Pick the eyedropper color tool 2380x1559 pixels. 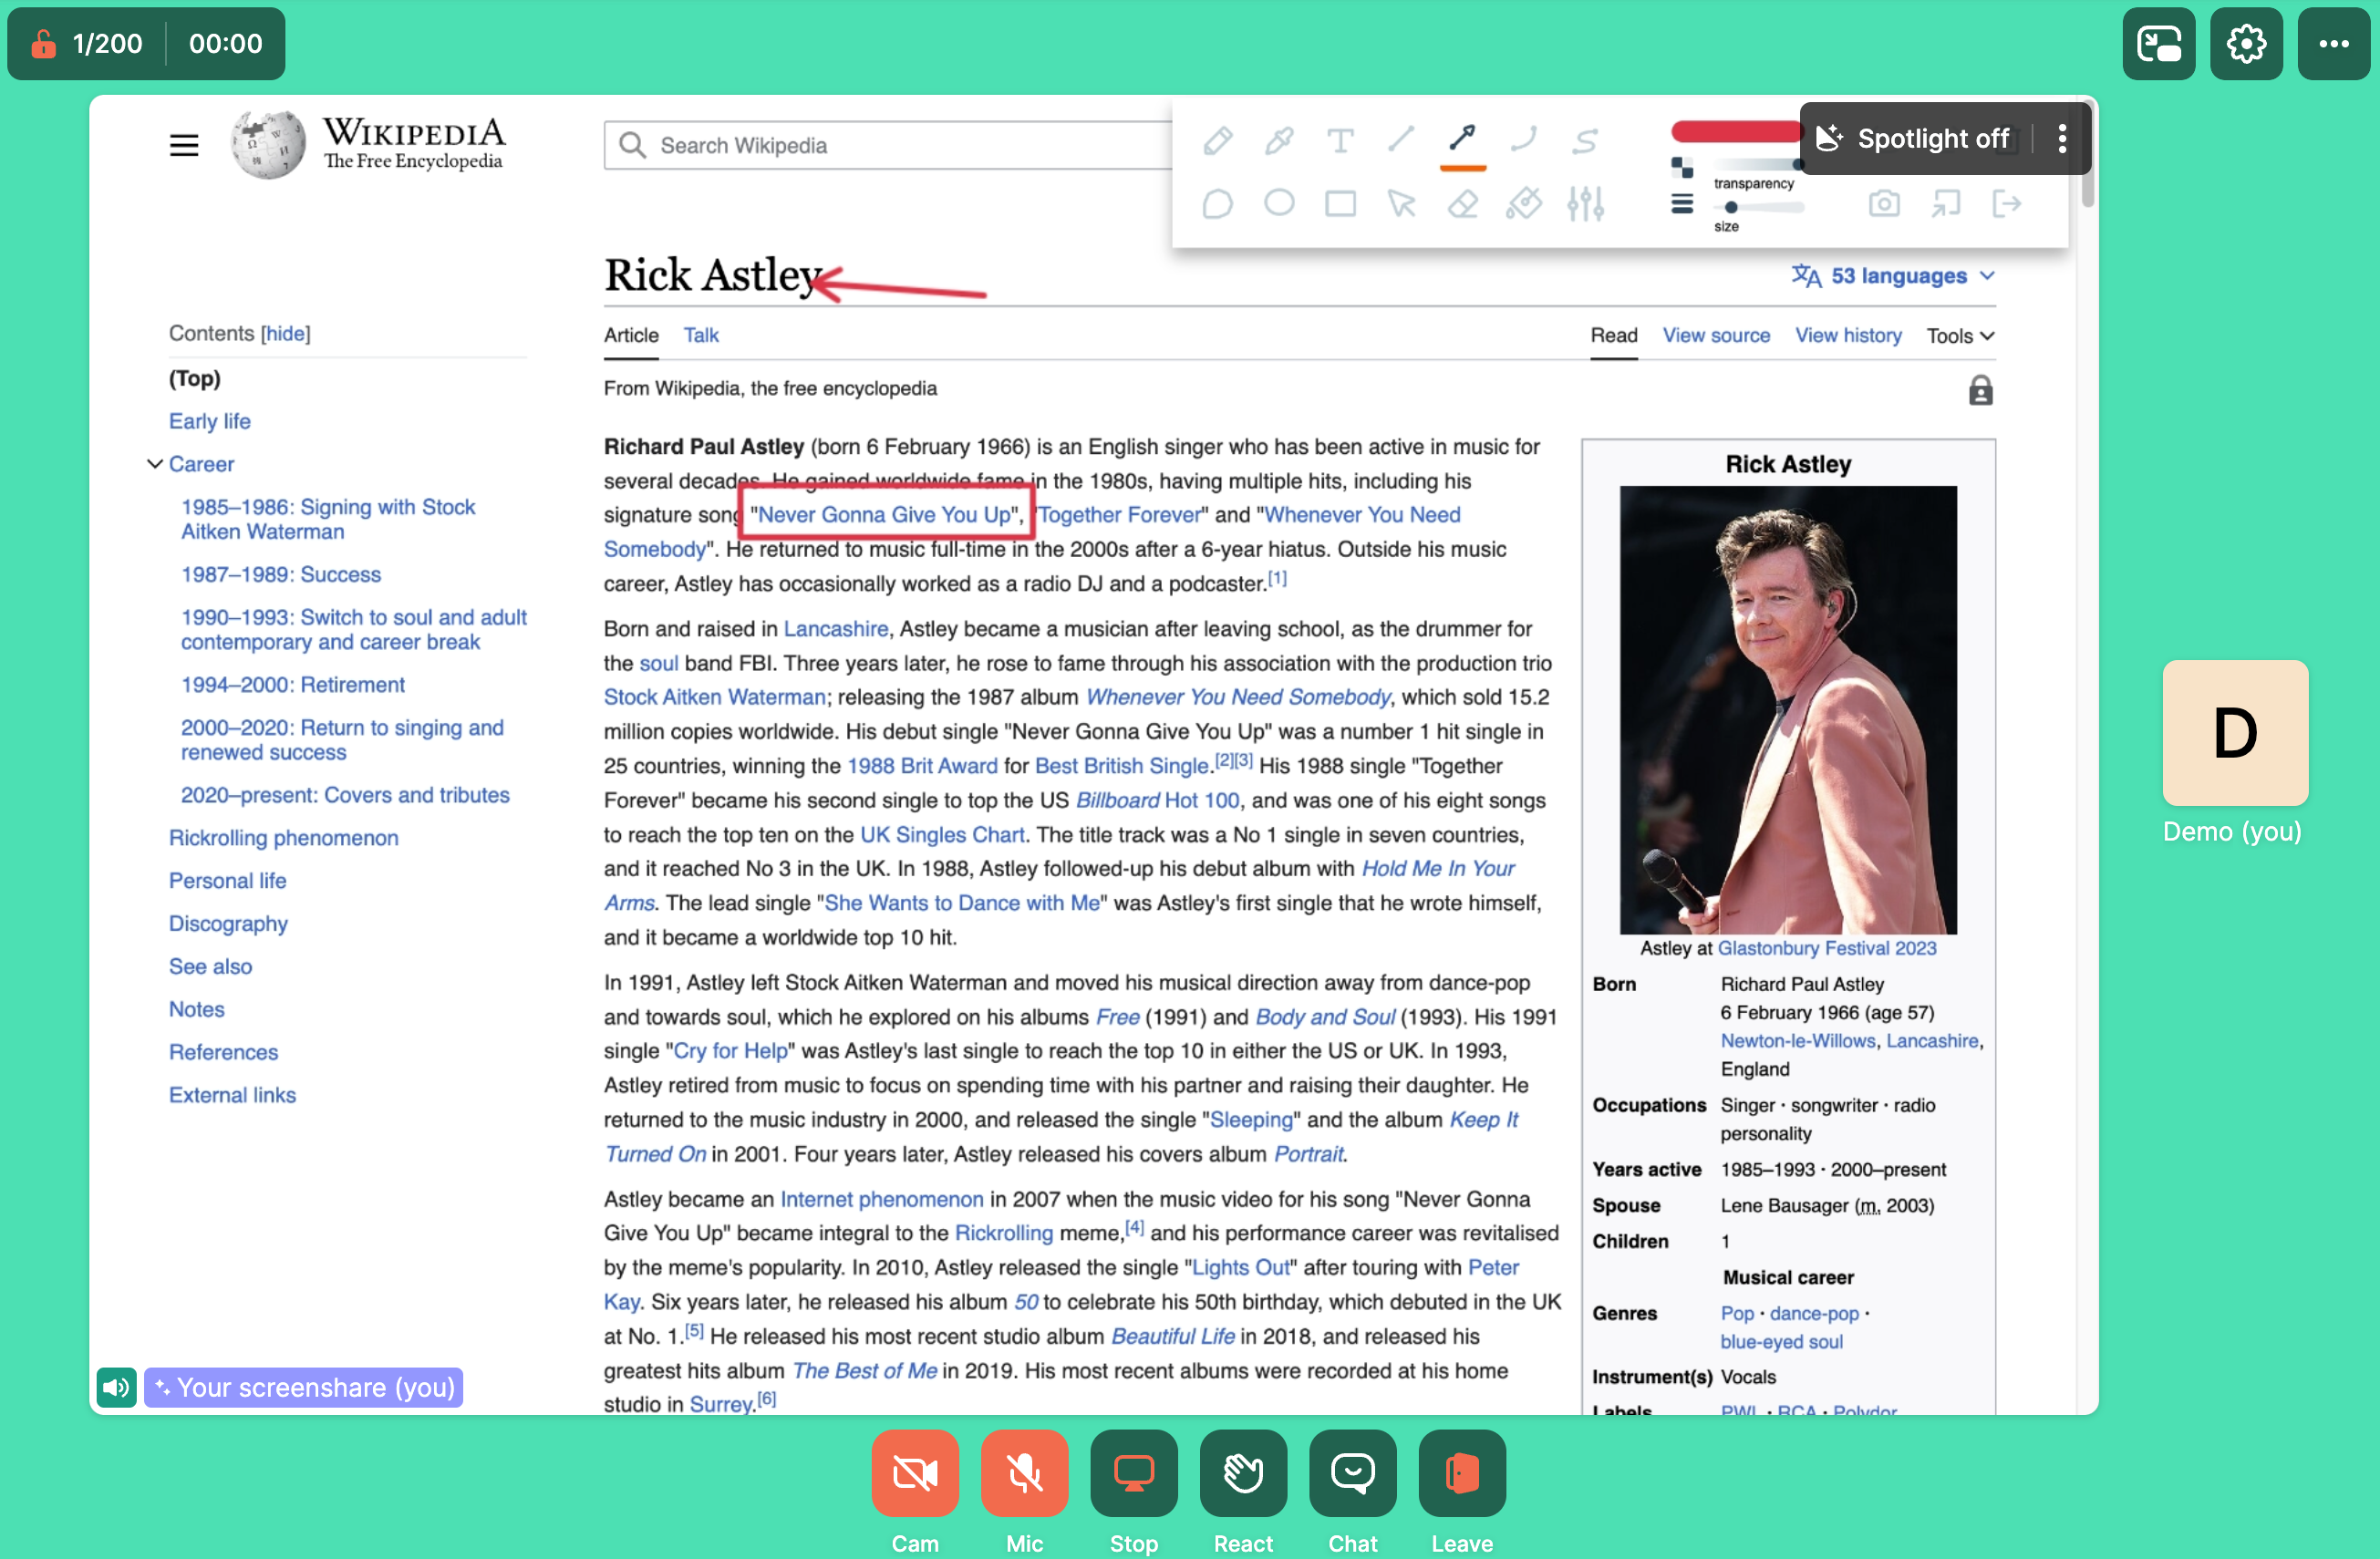(x=1278, y=140)
